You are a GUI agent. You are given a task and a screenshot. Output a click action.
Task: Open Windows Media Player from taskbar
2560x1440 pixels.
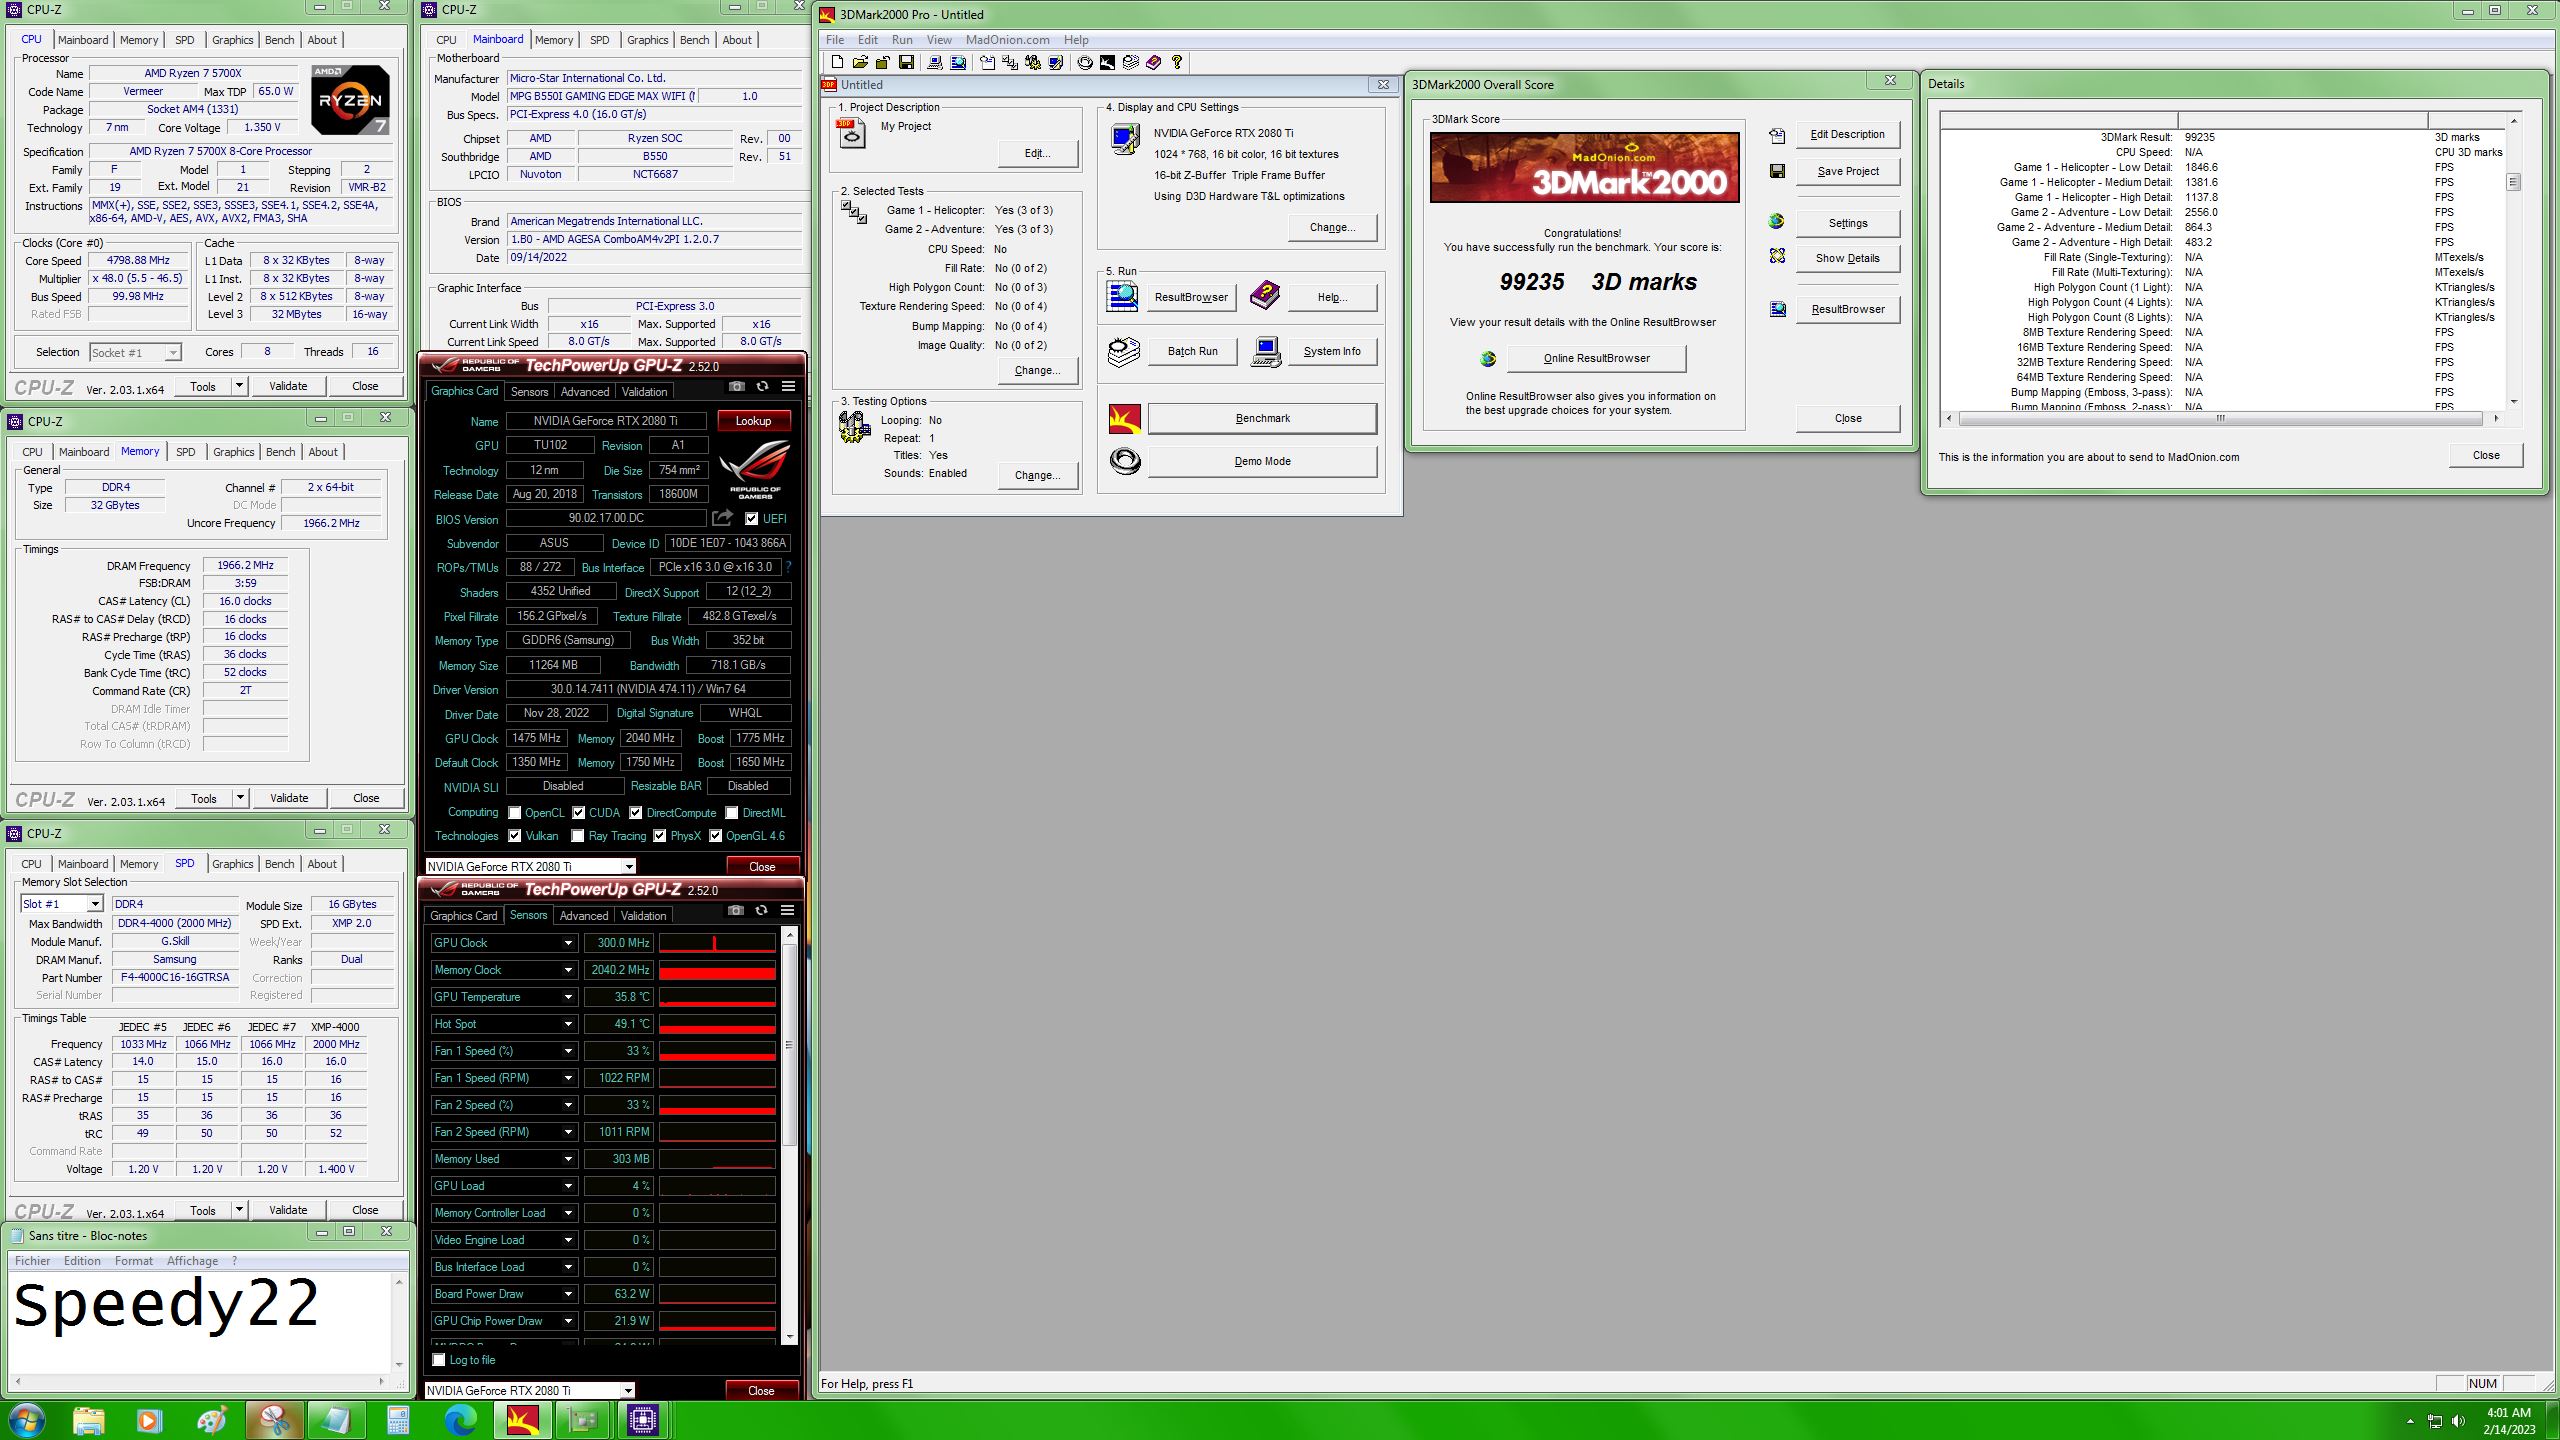click(x=150, y=1420)
